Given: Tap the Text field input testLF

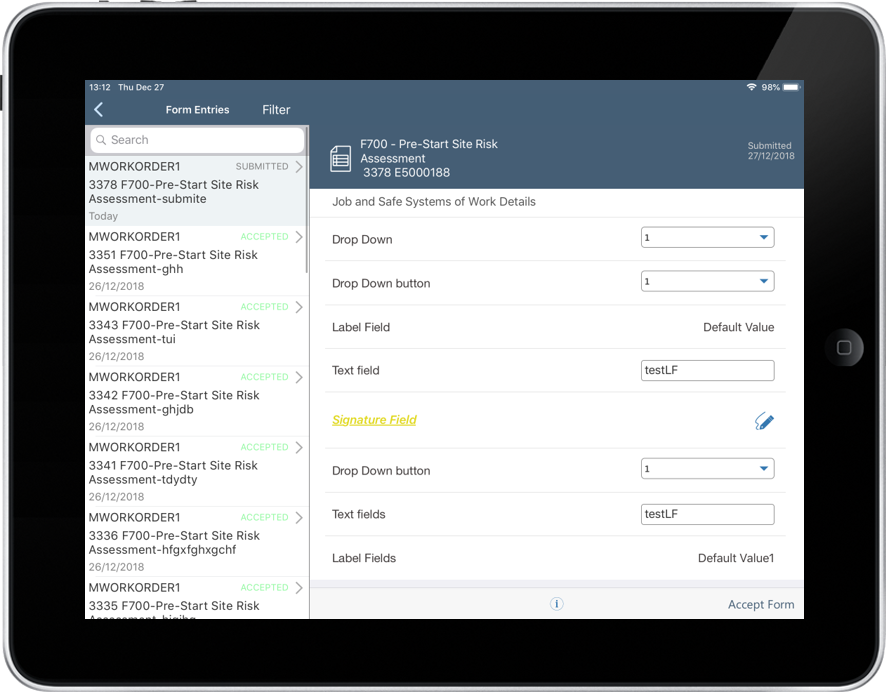Looking at the screenshot, I should pos(707,370).
